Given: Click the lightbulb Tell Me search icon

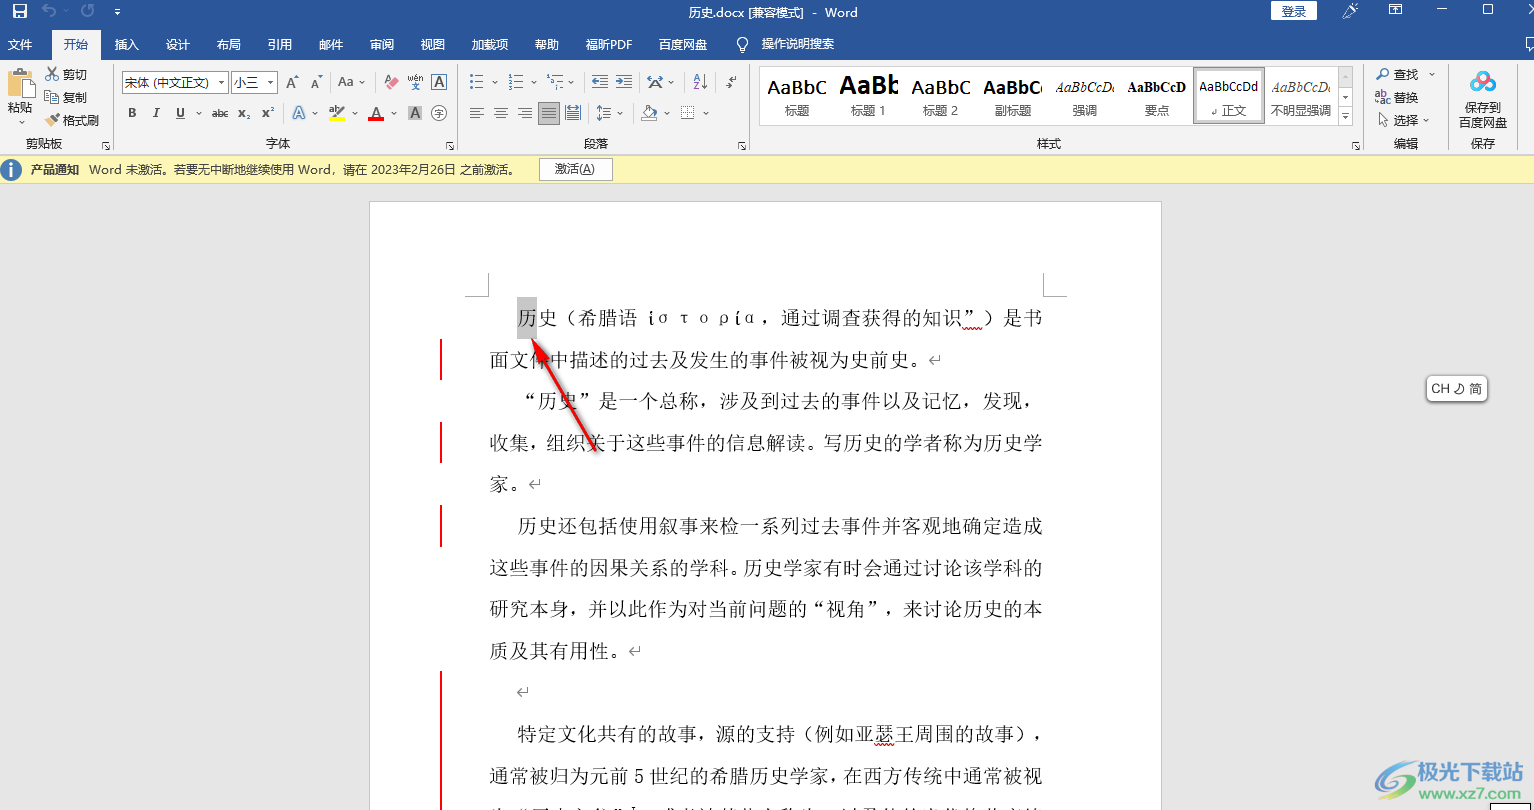Looking at the screenshot, I should tap(742, 45).
